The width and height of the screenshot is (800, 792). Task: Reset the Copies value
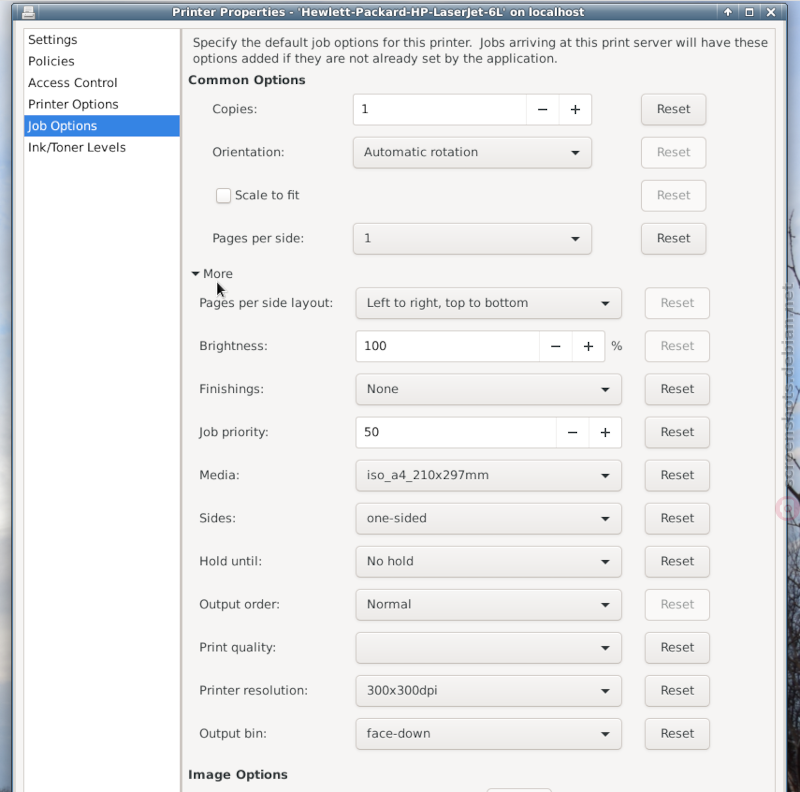673,109
